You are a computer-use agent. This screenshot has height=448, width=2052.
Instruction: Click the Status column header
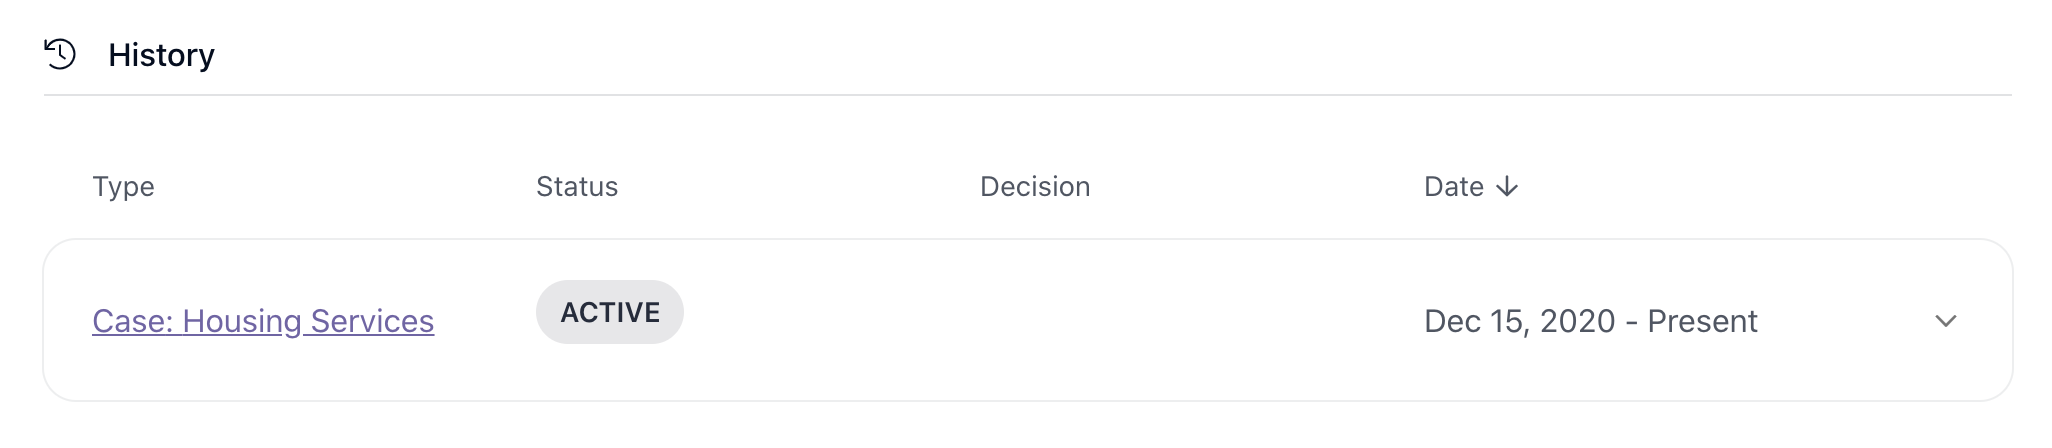point(577,187)
